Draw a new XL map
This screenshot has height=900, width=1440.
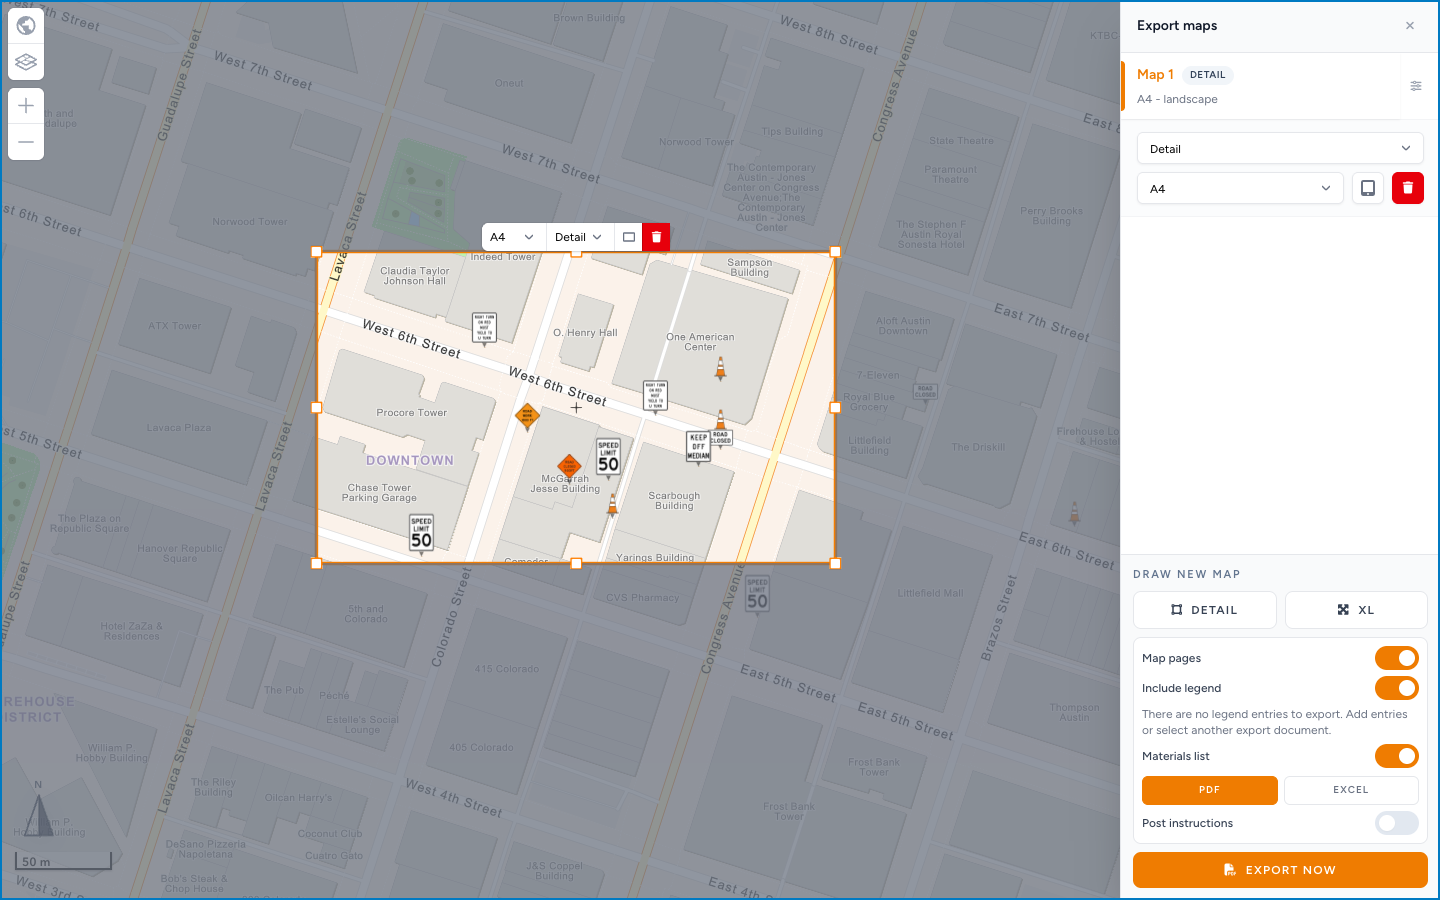tap(1356, 610)
